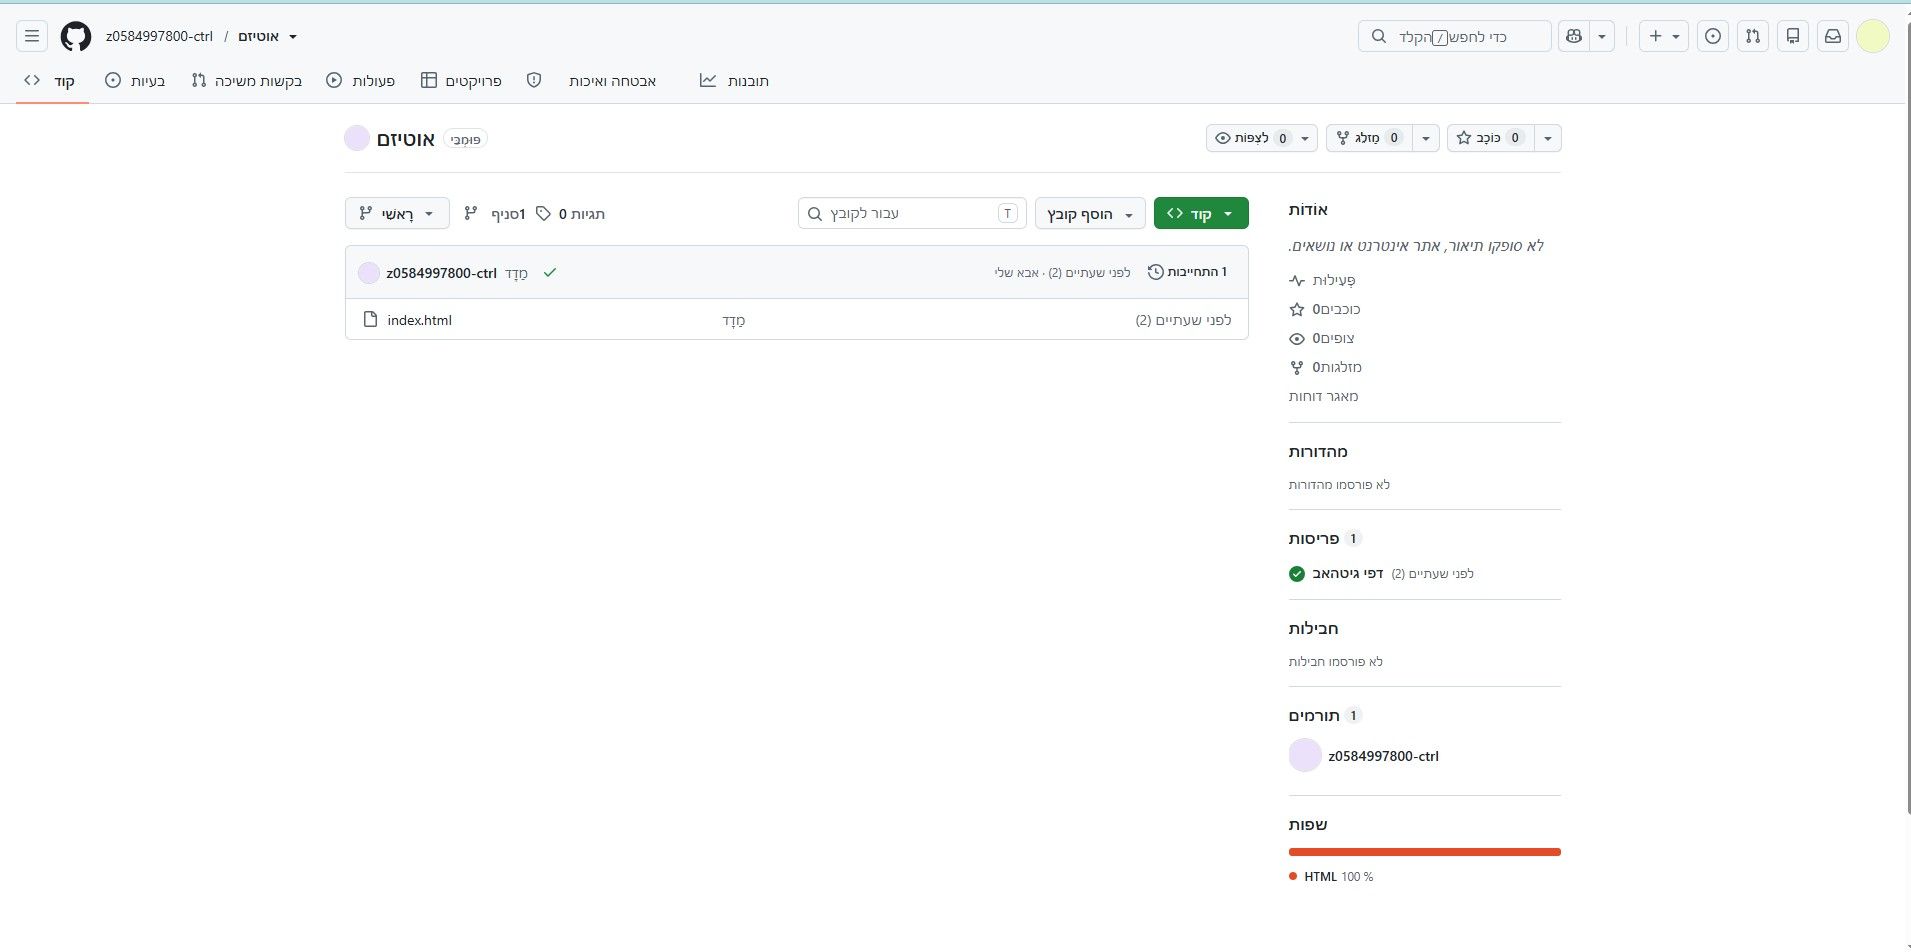1911x952 pixels.
Task: Click the green commit status check mark
Action: (x=550, y=272)
